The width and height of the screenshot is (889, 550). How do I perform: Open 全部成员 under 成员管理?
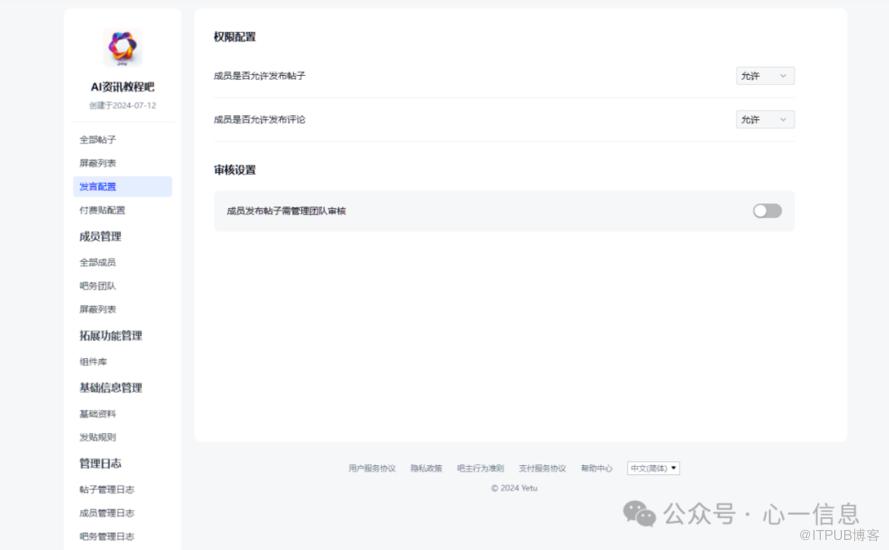coord(98,263)
